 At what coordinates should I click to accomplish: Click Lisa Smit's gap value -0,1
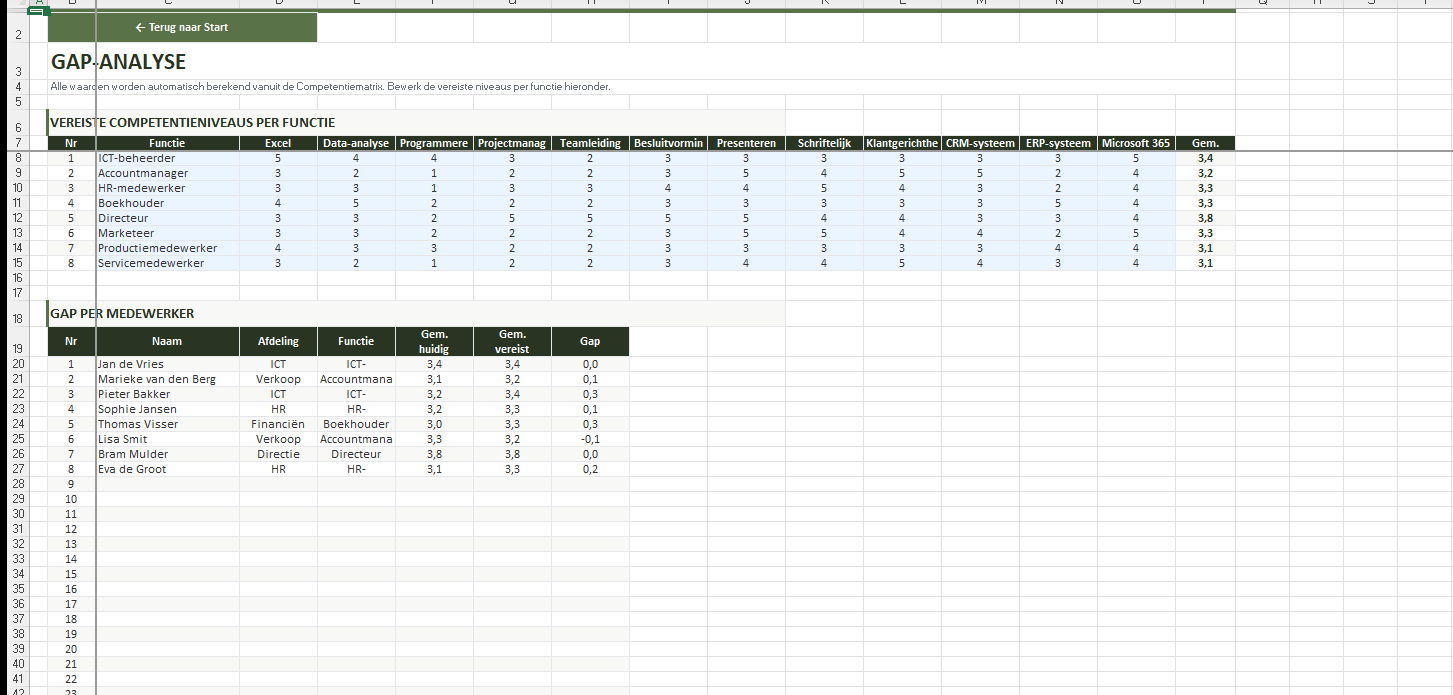click(x=590, y=439)
